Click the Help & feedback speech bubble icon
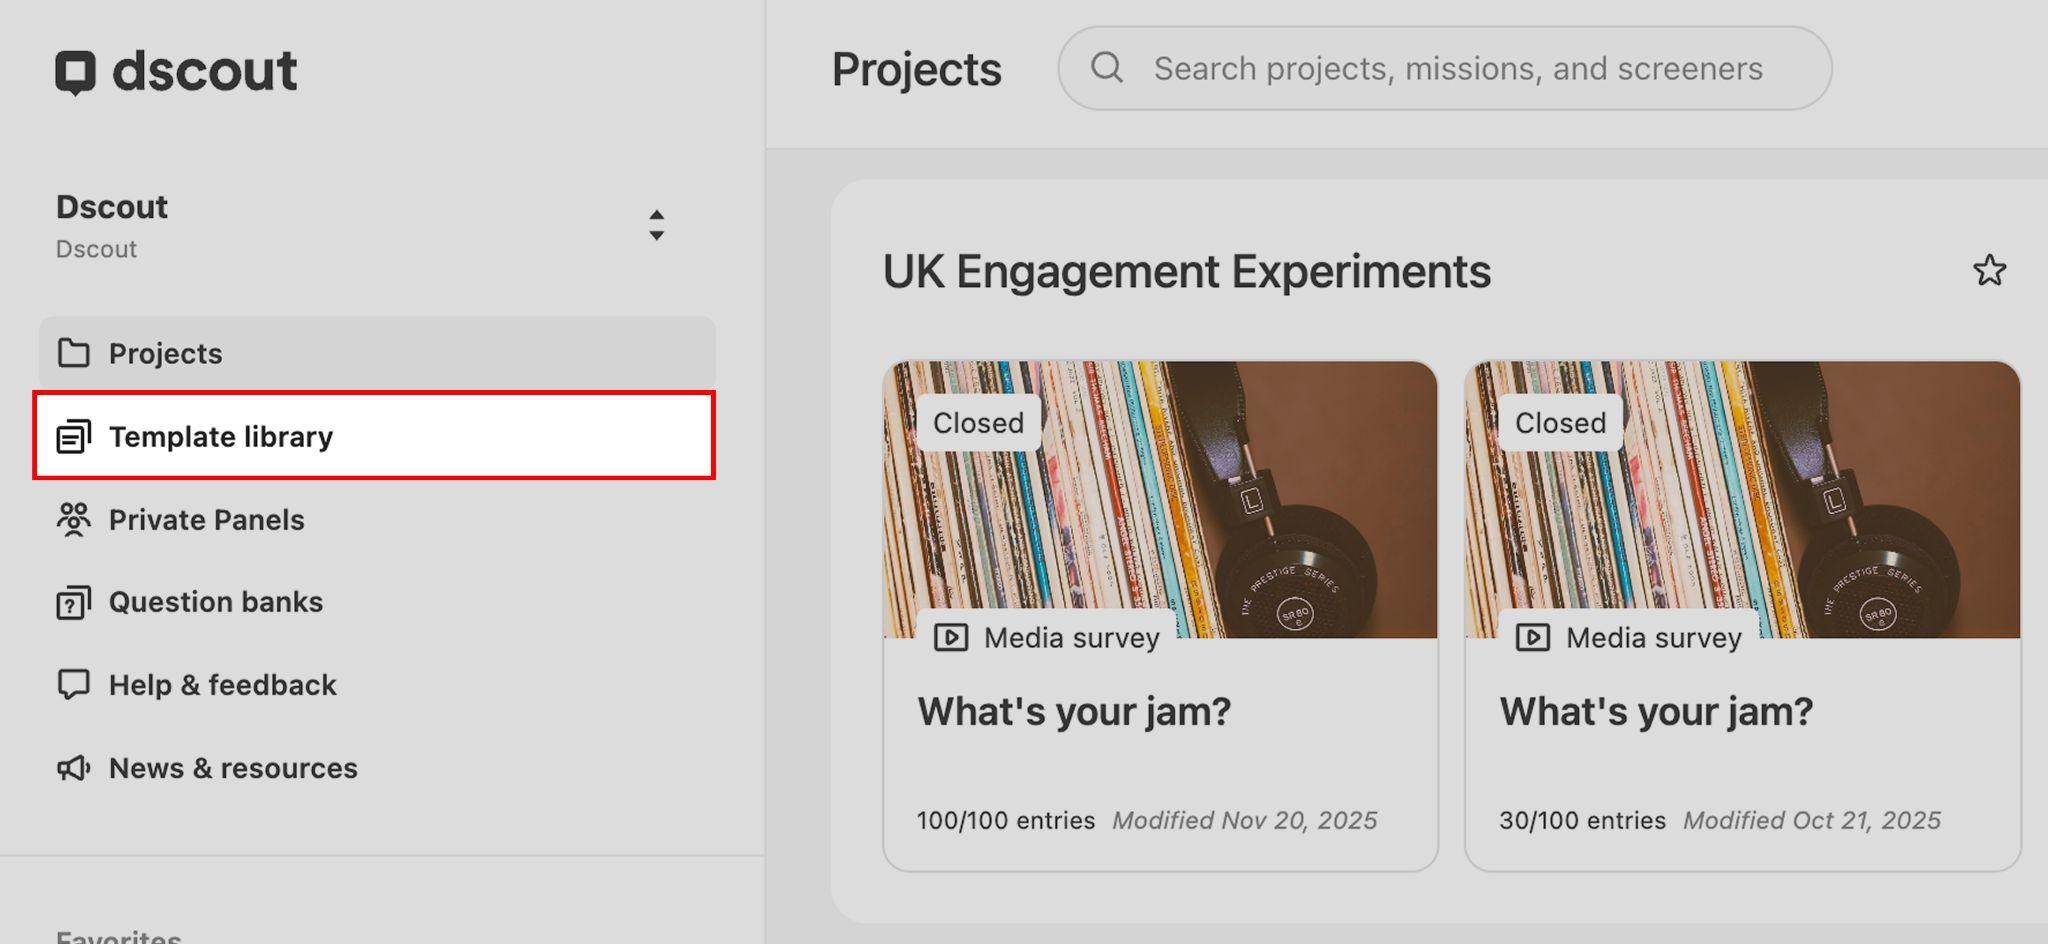Image resolution: width=2048 pixels, height=944 pixels. (x=73, y=685)
